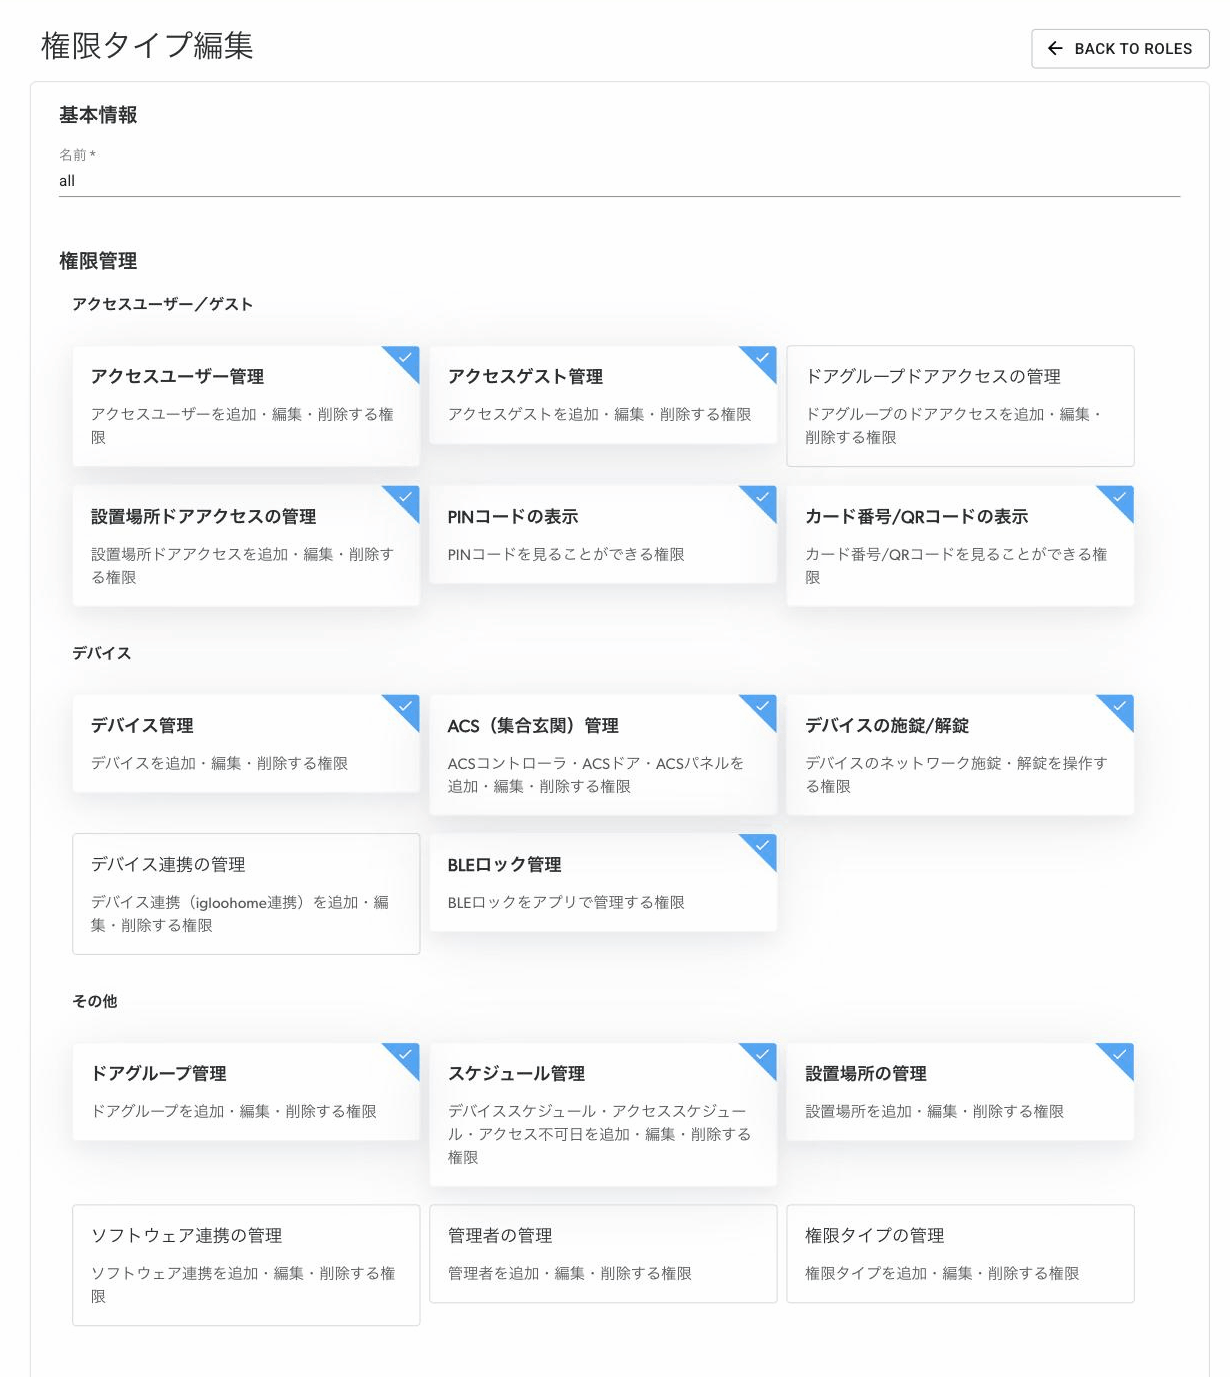Click the back arrow icon in BACK TO ROLES
Image resolution: width=1230 pixels, height=1377 pixels.
[x=1054, y=48]
